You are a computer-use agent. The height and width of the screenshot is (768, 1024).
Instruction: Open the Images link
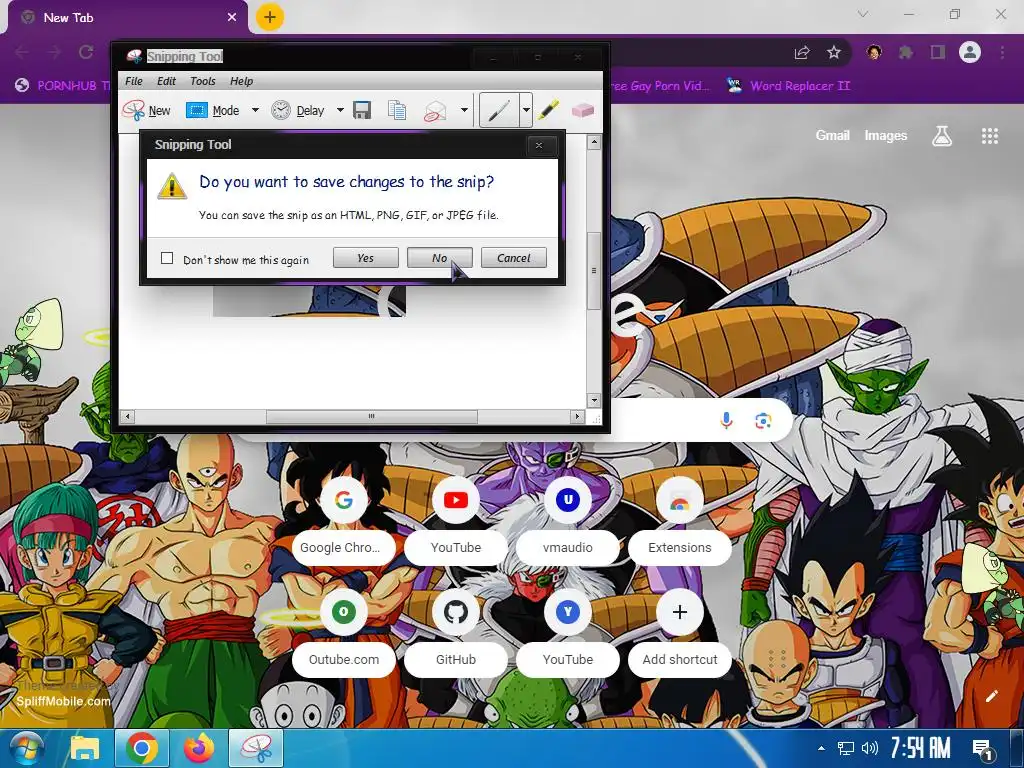886,135
